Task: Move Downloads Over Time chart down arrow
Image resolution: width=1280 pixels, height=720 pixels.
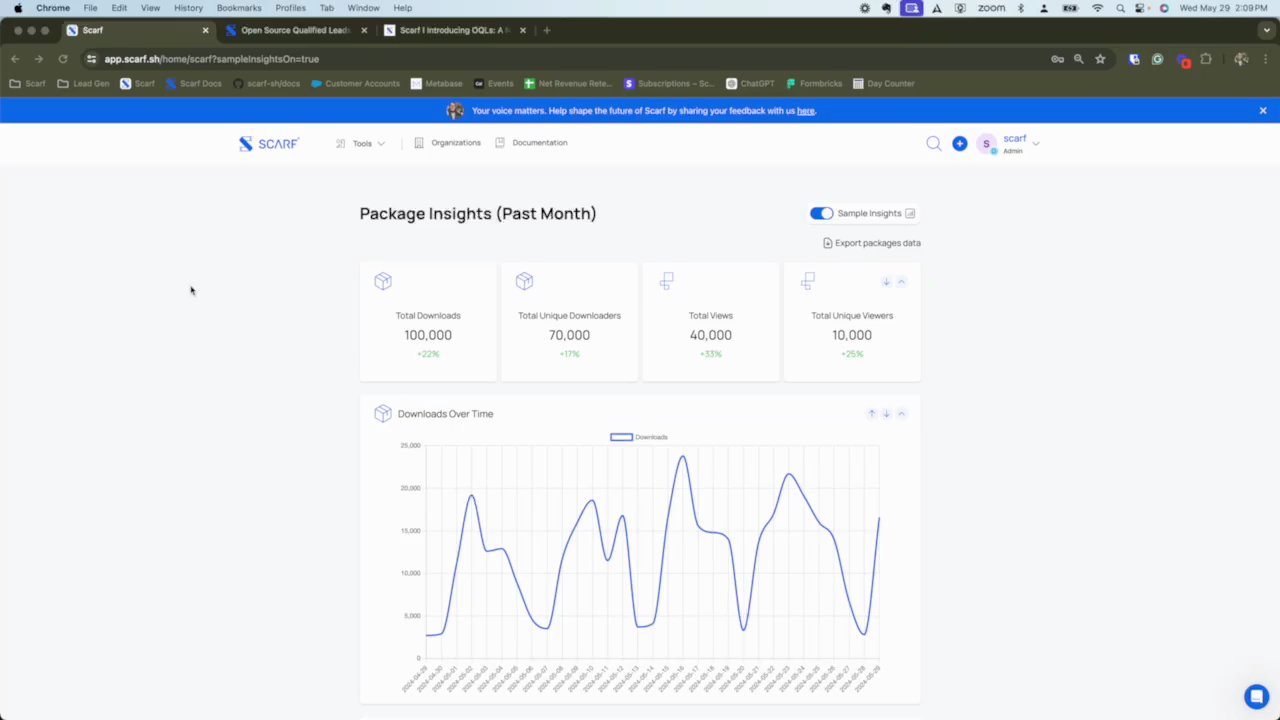Action: [886, 413]
